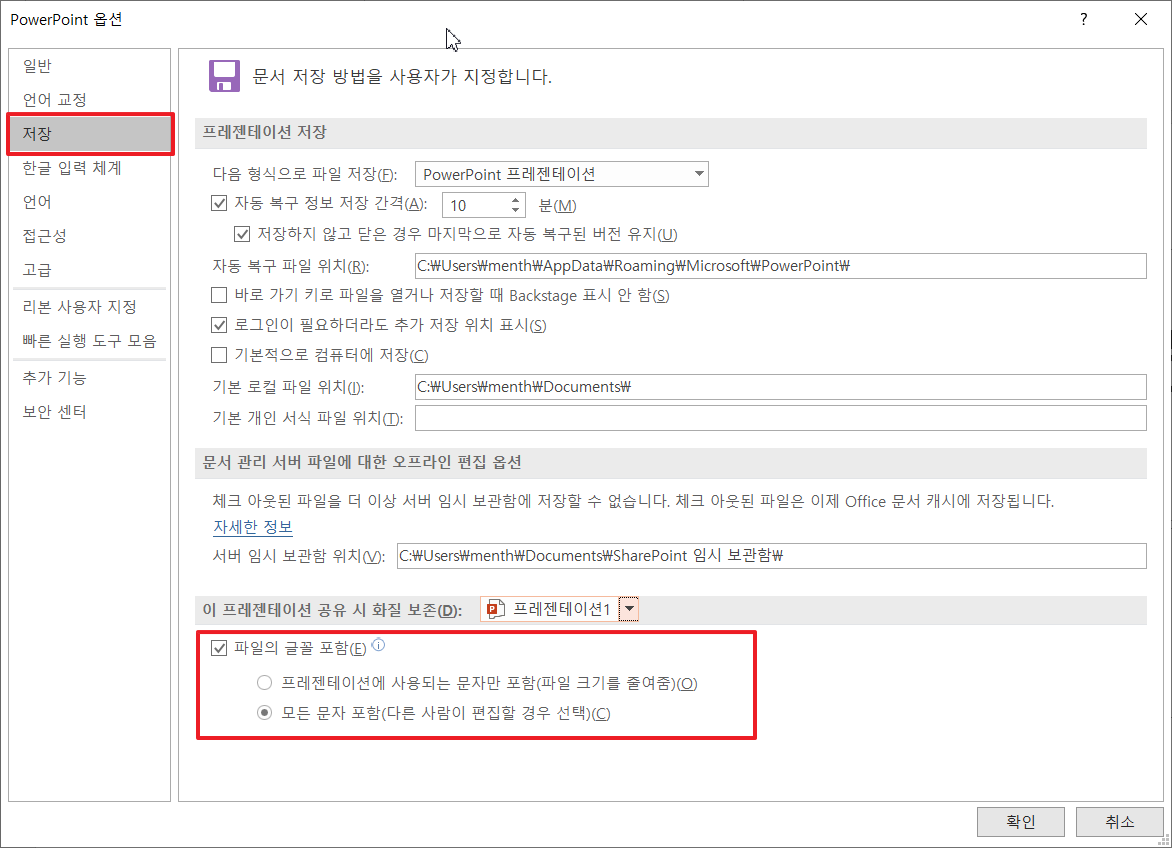Enable Backstage 표시 안 함 checkbox
1172x848 pixels.
coord(219,296)
